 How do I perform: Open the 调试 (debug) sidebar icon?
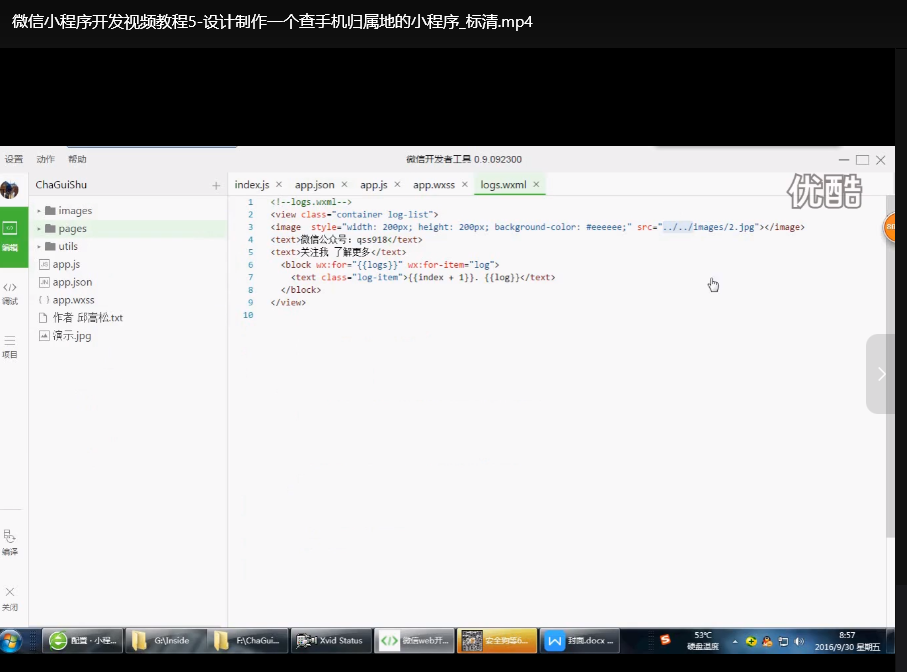click(10, 293)
